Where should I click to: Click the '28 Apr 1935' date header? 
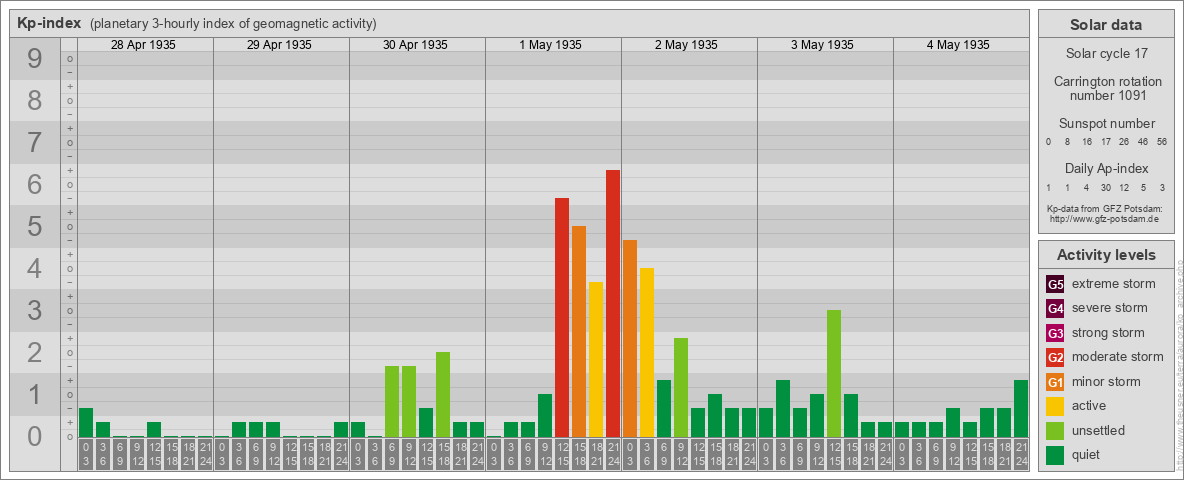pyautogui.click(x=143, y=45)
